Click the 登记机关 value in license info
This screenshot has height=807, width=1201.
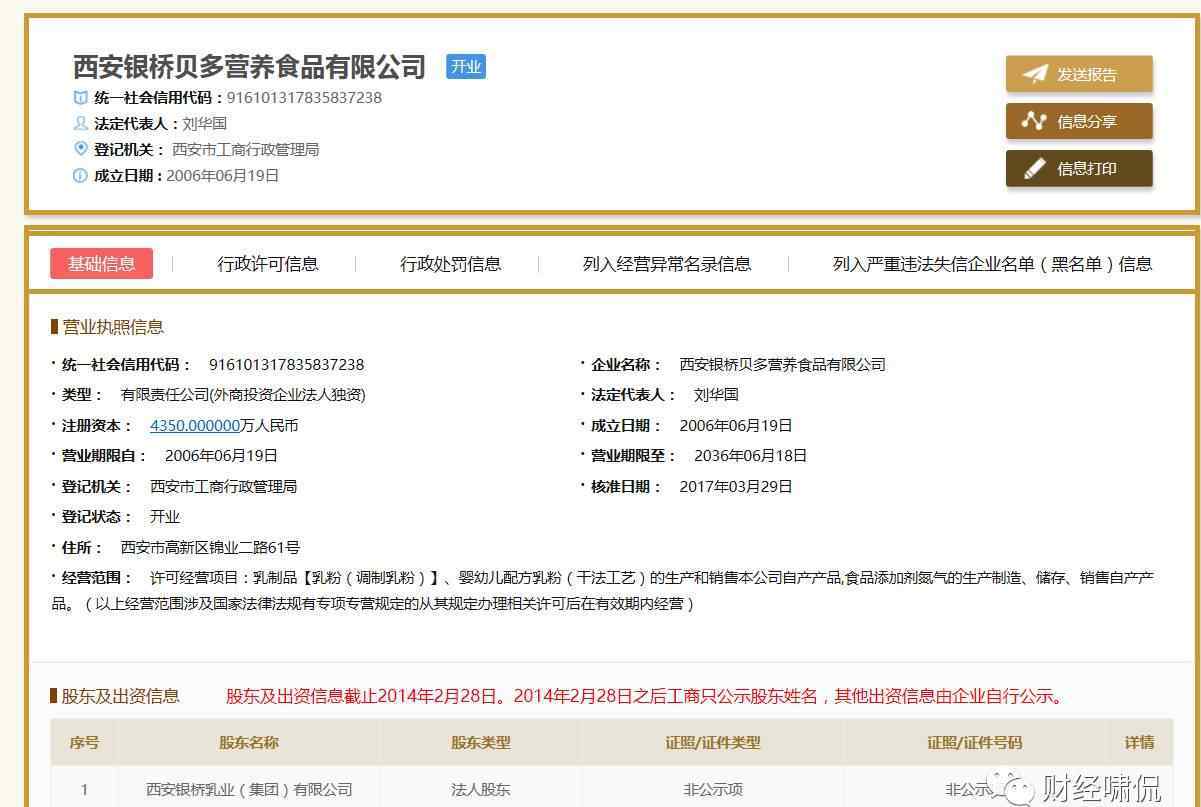tap(223, 487)
